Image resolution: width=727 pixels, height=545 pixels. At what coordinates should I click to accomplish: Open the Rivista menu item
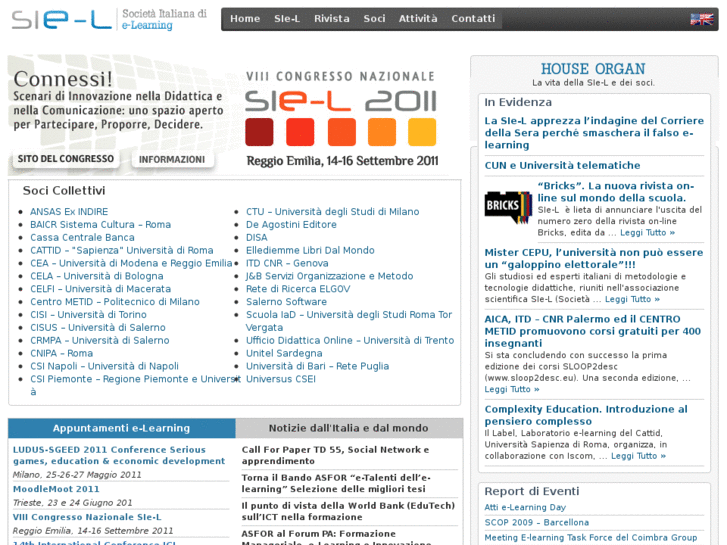point(332,19)
